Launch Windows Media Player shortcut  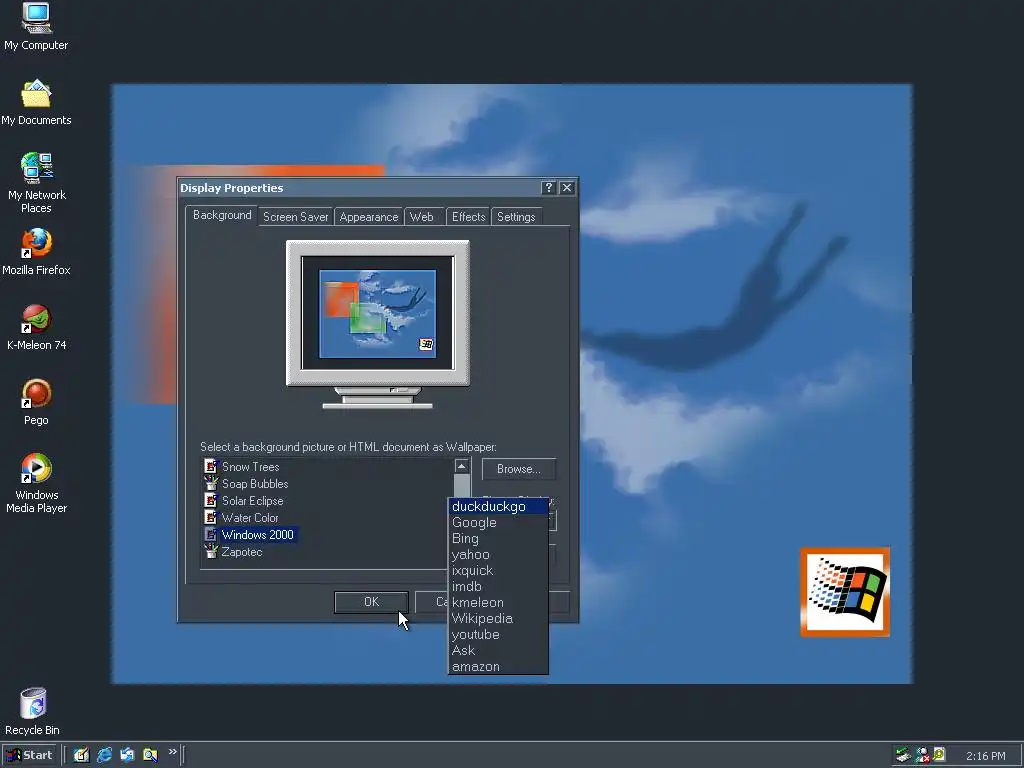36,483
